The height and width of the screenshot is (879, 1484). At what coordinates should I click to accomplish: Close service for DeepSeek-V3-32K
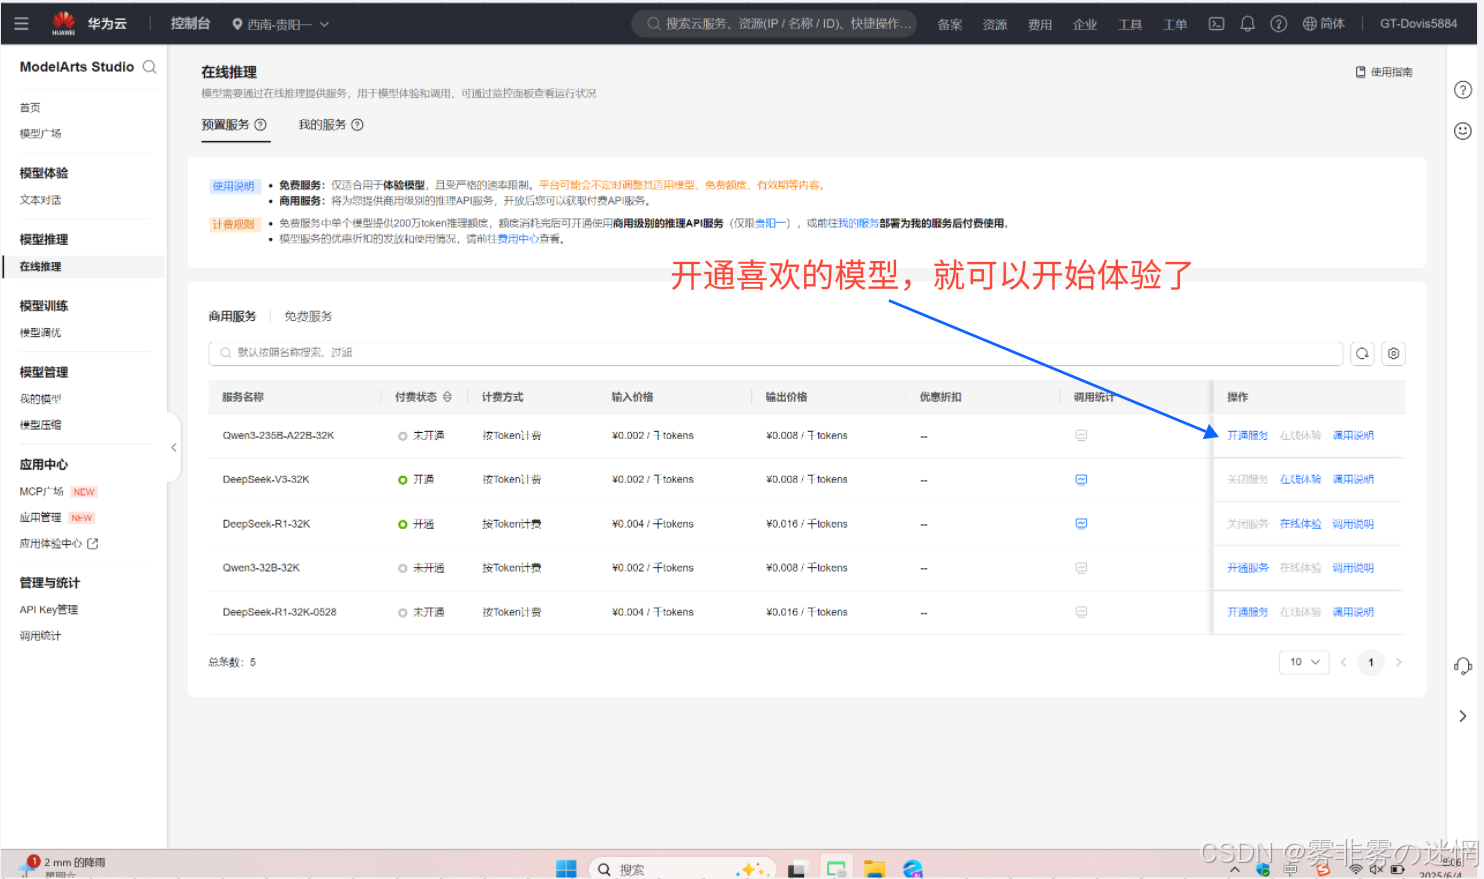coord(1247,480)
